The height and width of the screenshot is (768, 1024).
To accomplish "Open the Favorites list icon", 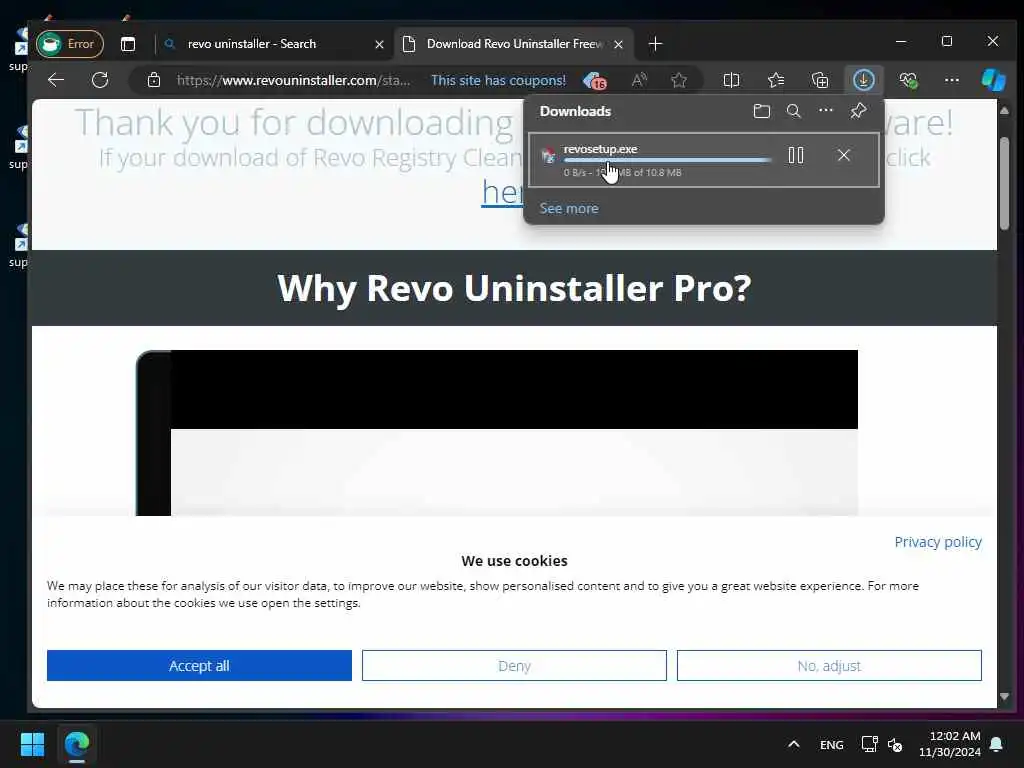I will tap(776, 80).
